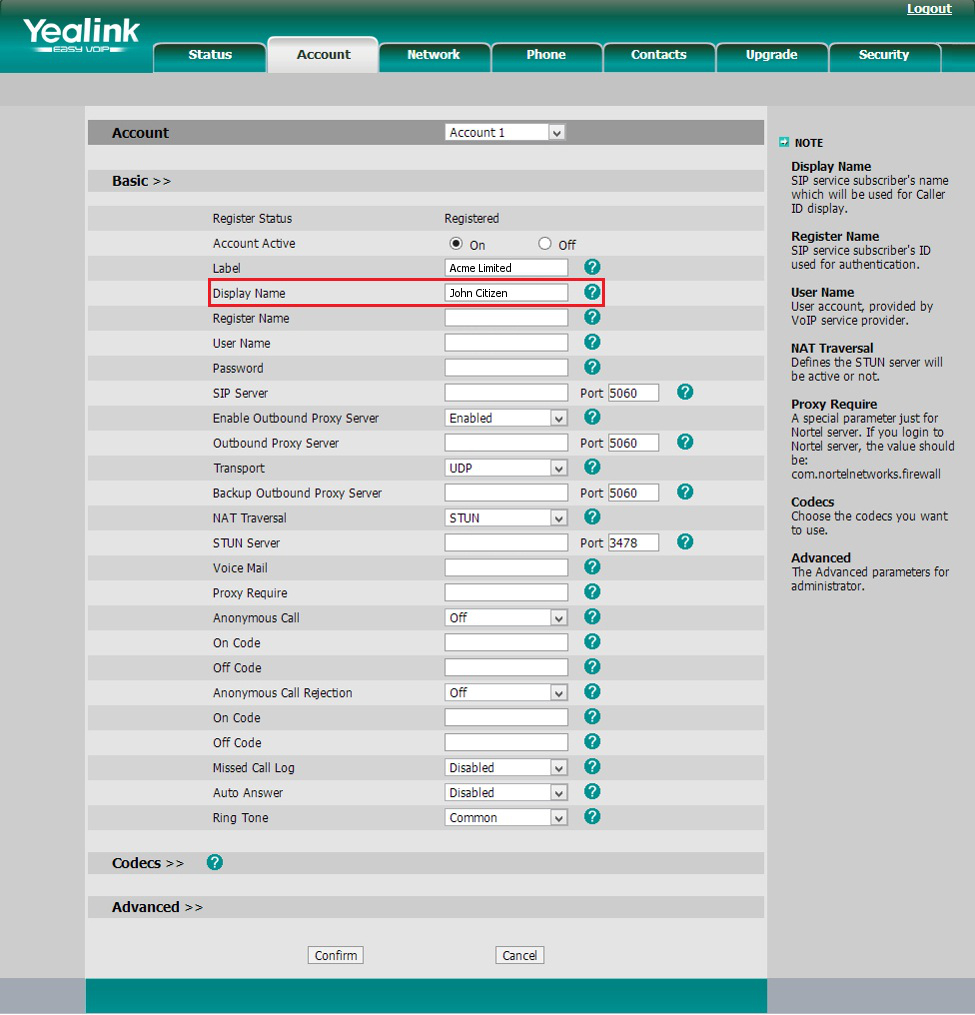975x1015 pixels.
Task: Click the STUN Server port field showing 3478
Action: click(x=633, y=542)
